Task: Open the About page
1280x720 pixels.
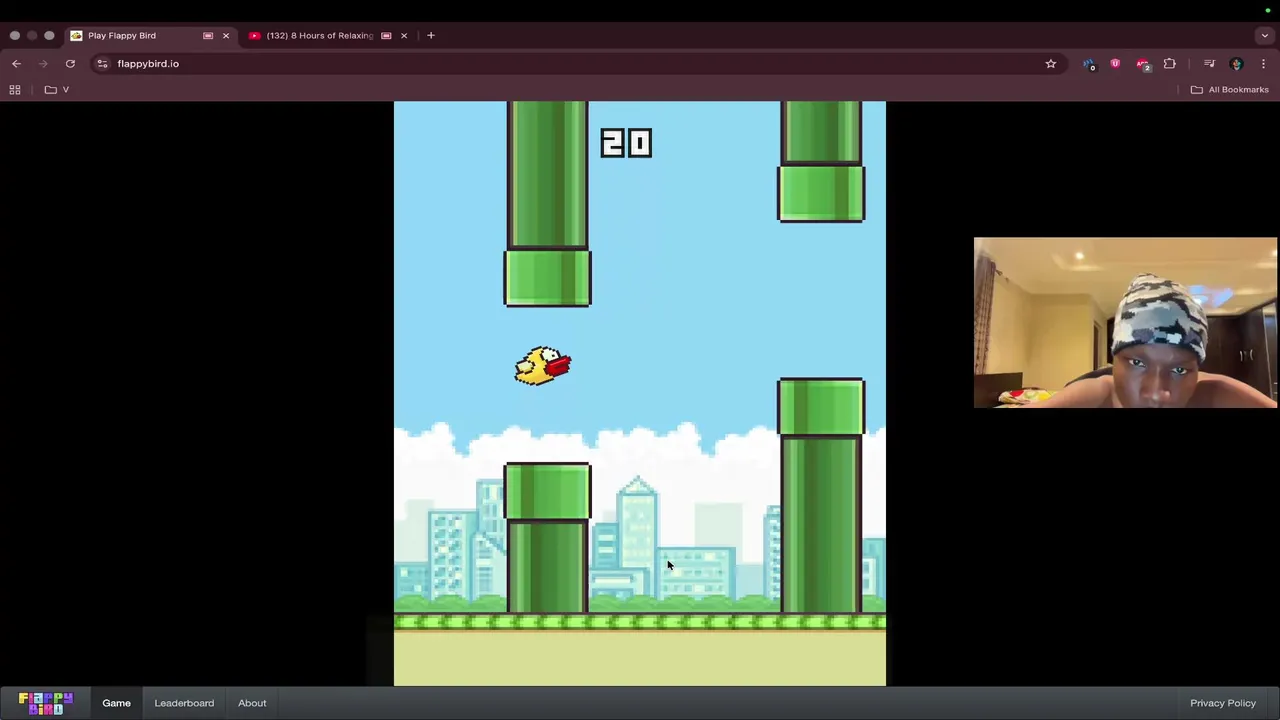Action: tap(252, 703)
